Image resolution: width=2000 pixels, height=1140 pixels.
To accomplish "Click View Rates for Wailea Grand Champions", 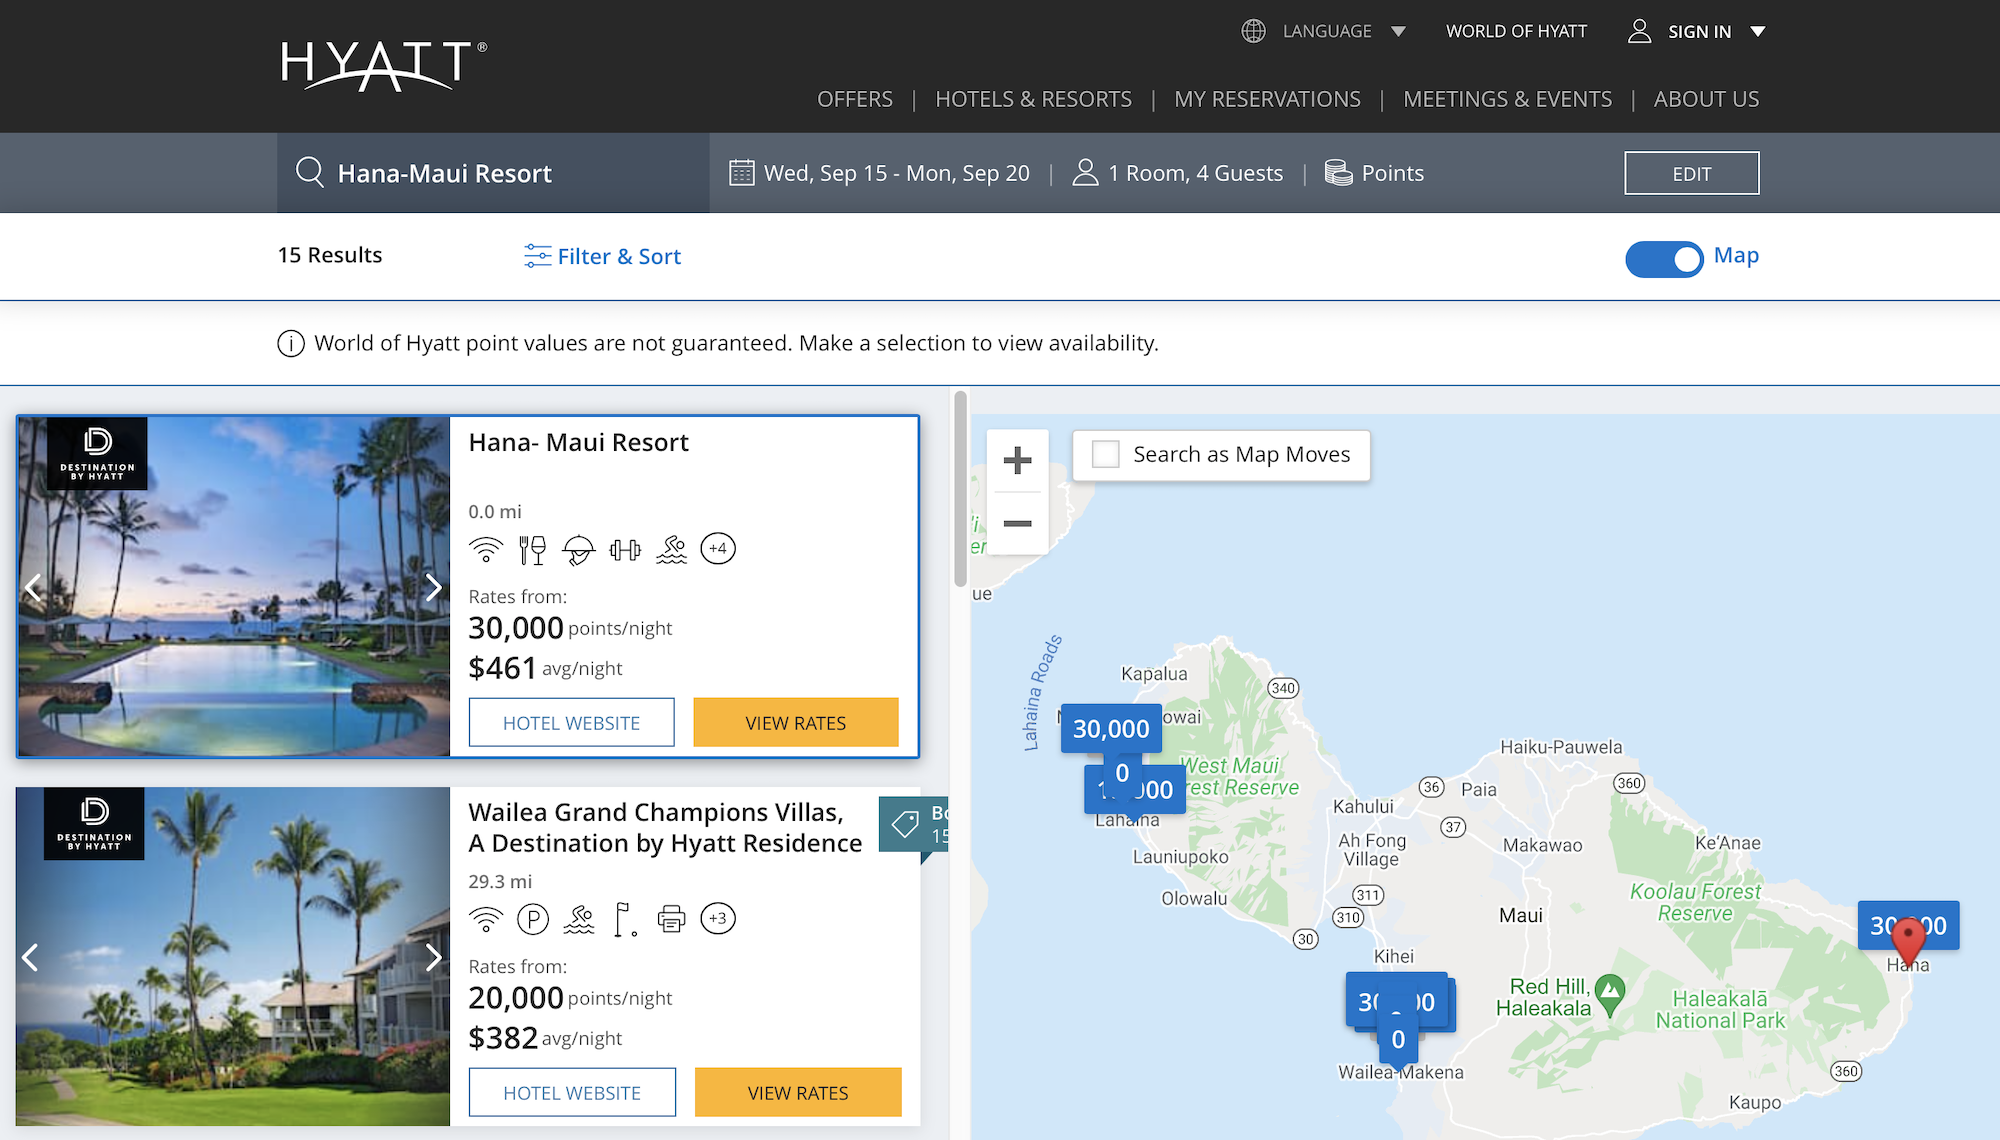I will (x=798, y=1092).
